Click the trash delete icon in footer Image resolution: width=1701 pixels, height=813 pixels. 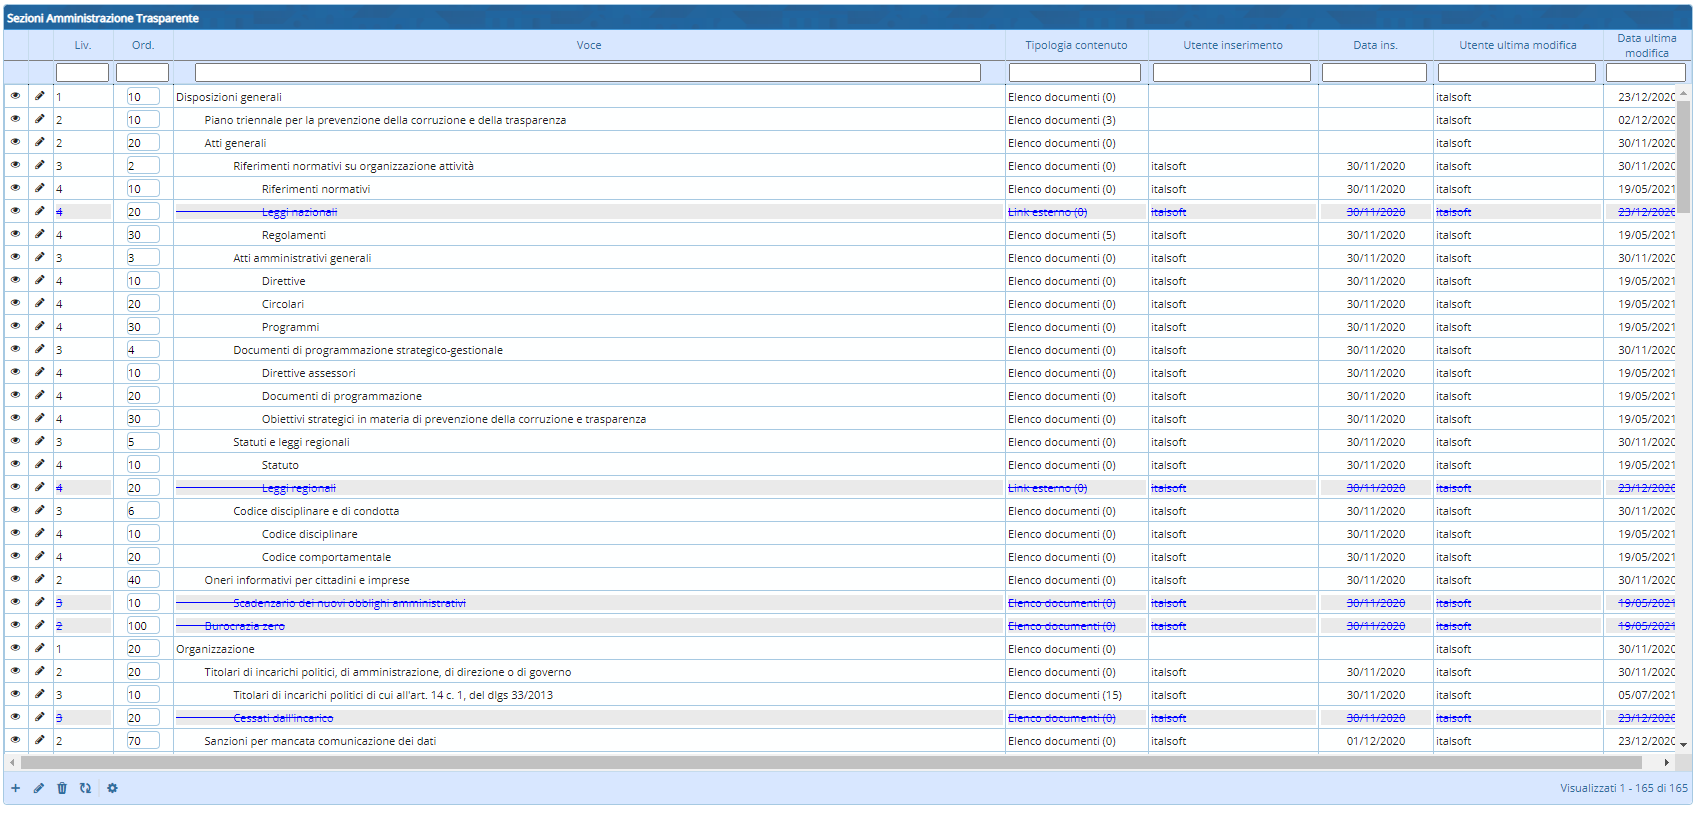[62, 788]
